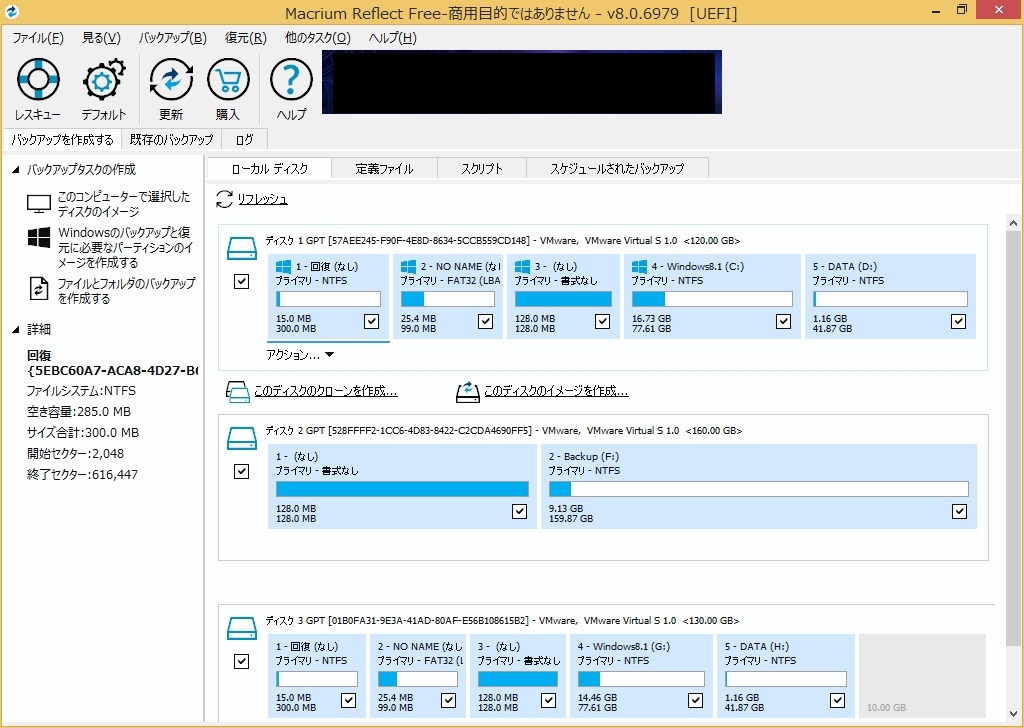
Task: Click Windows logo on Disk 1 NO NAME partition
Action: click(408, 266)
